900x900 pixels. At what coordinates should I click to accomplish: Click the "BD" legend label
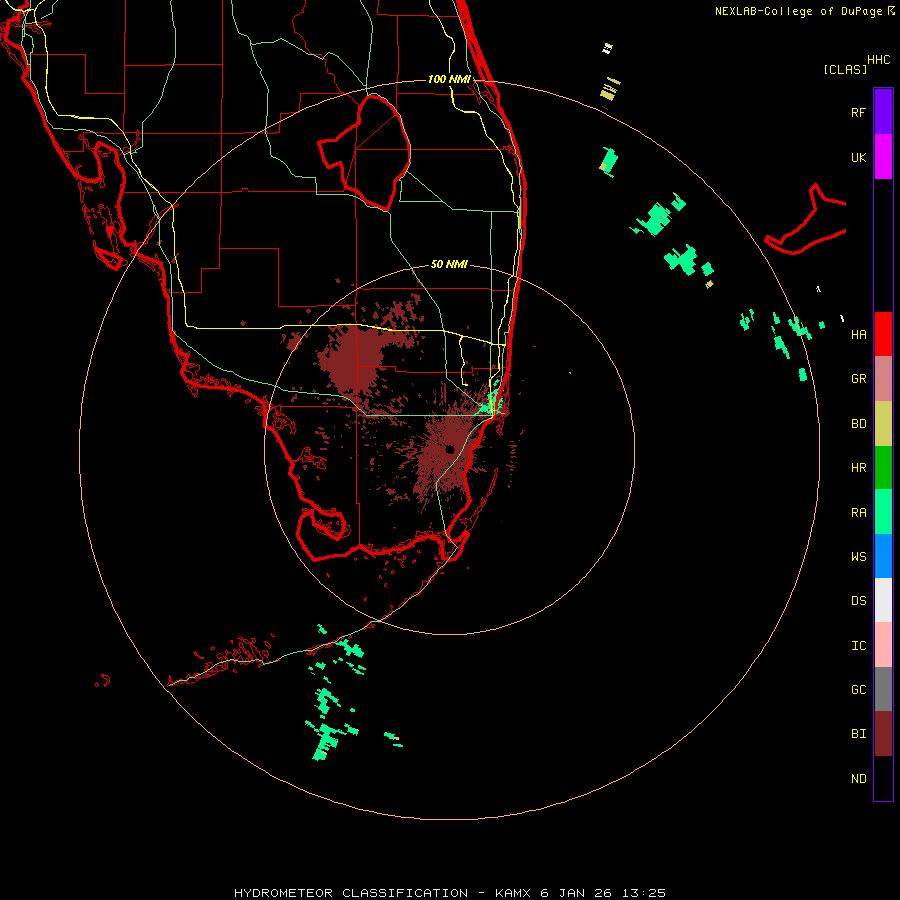pos(858,424)
